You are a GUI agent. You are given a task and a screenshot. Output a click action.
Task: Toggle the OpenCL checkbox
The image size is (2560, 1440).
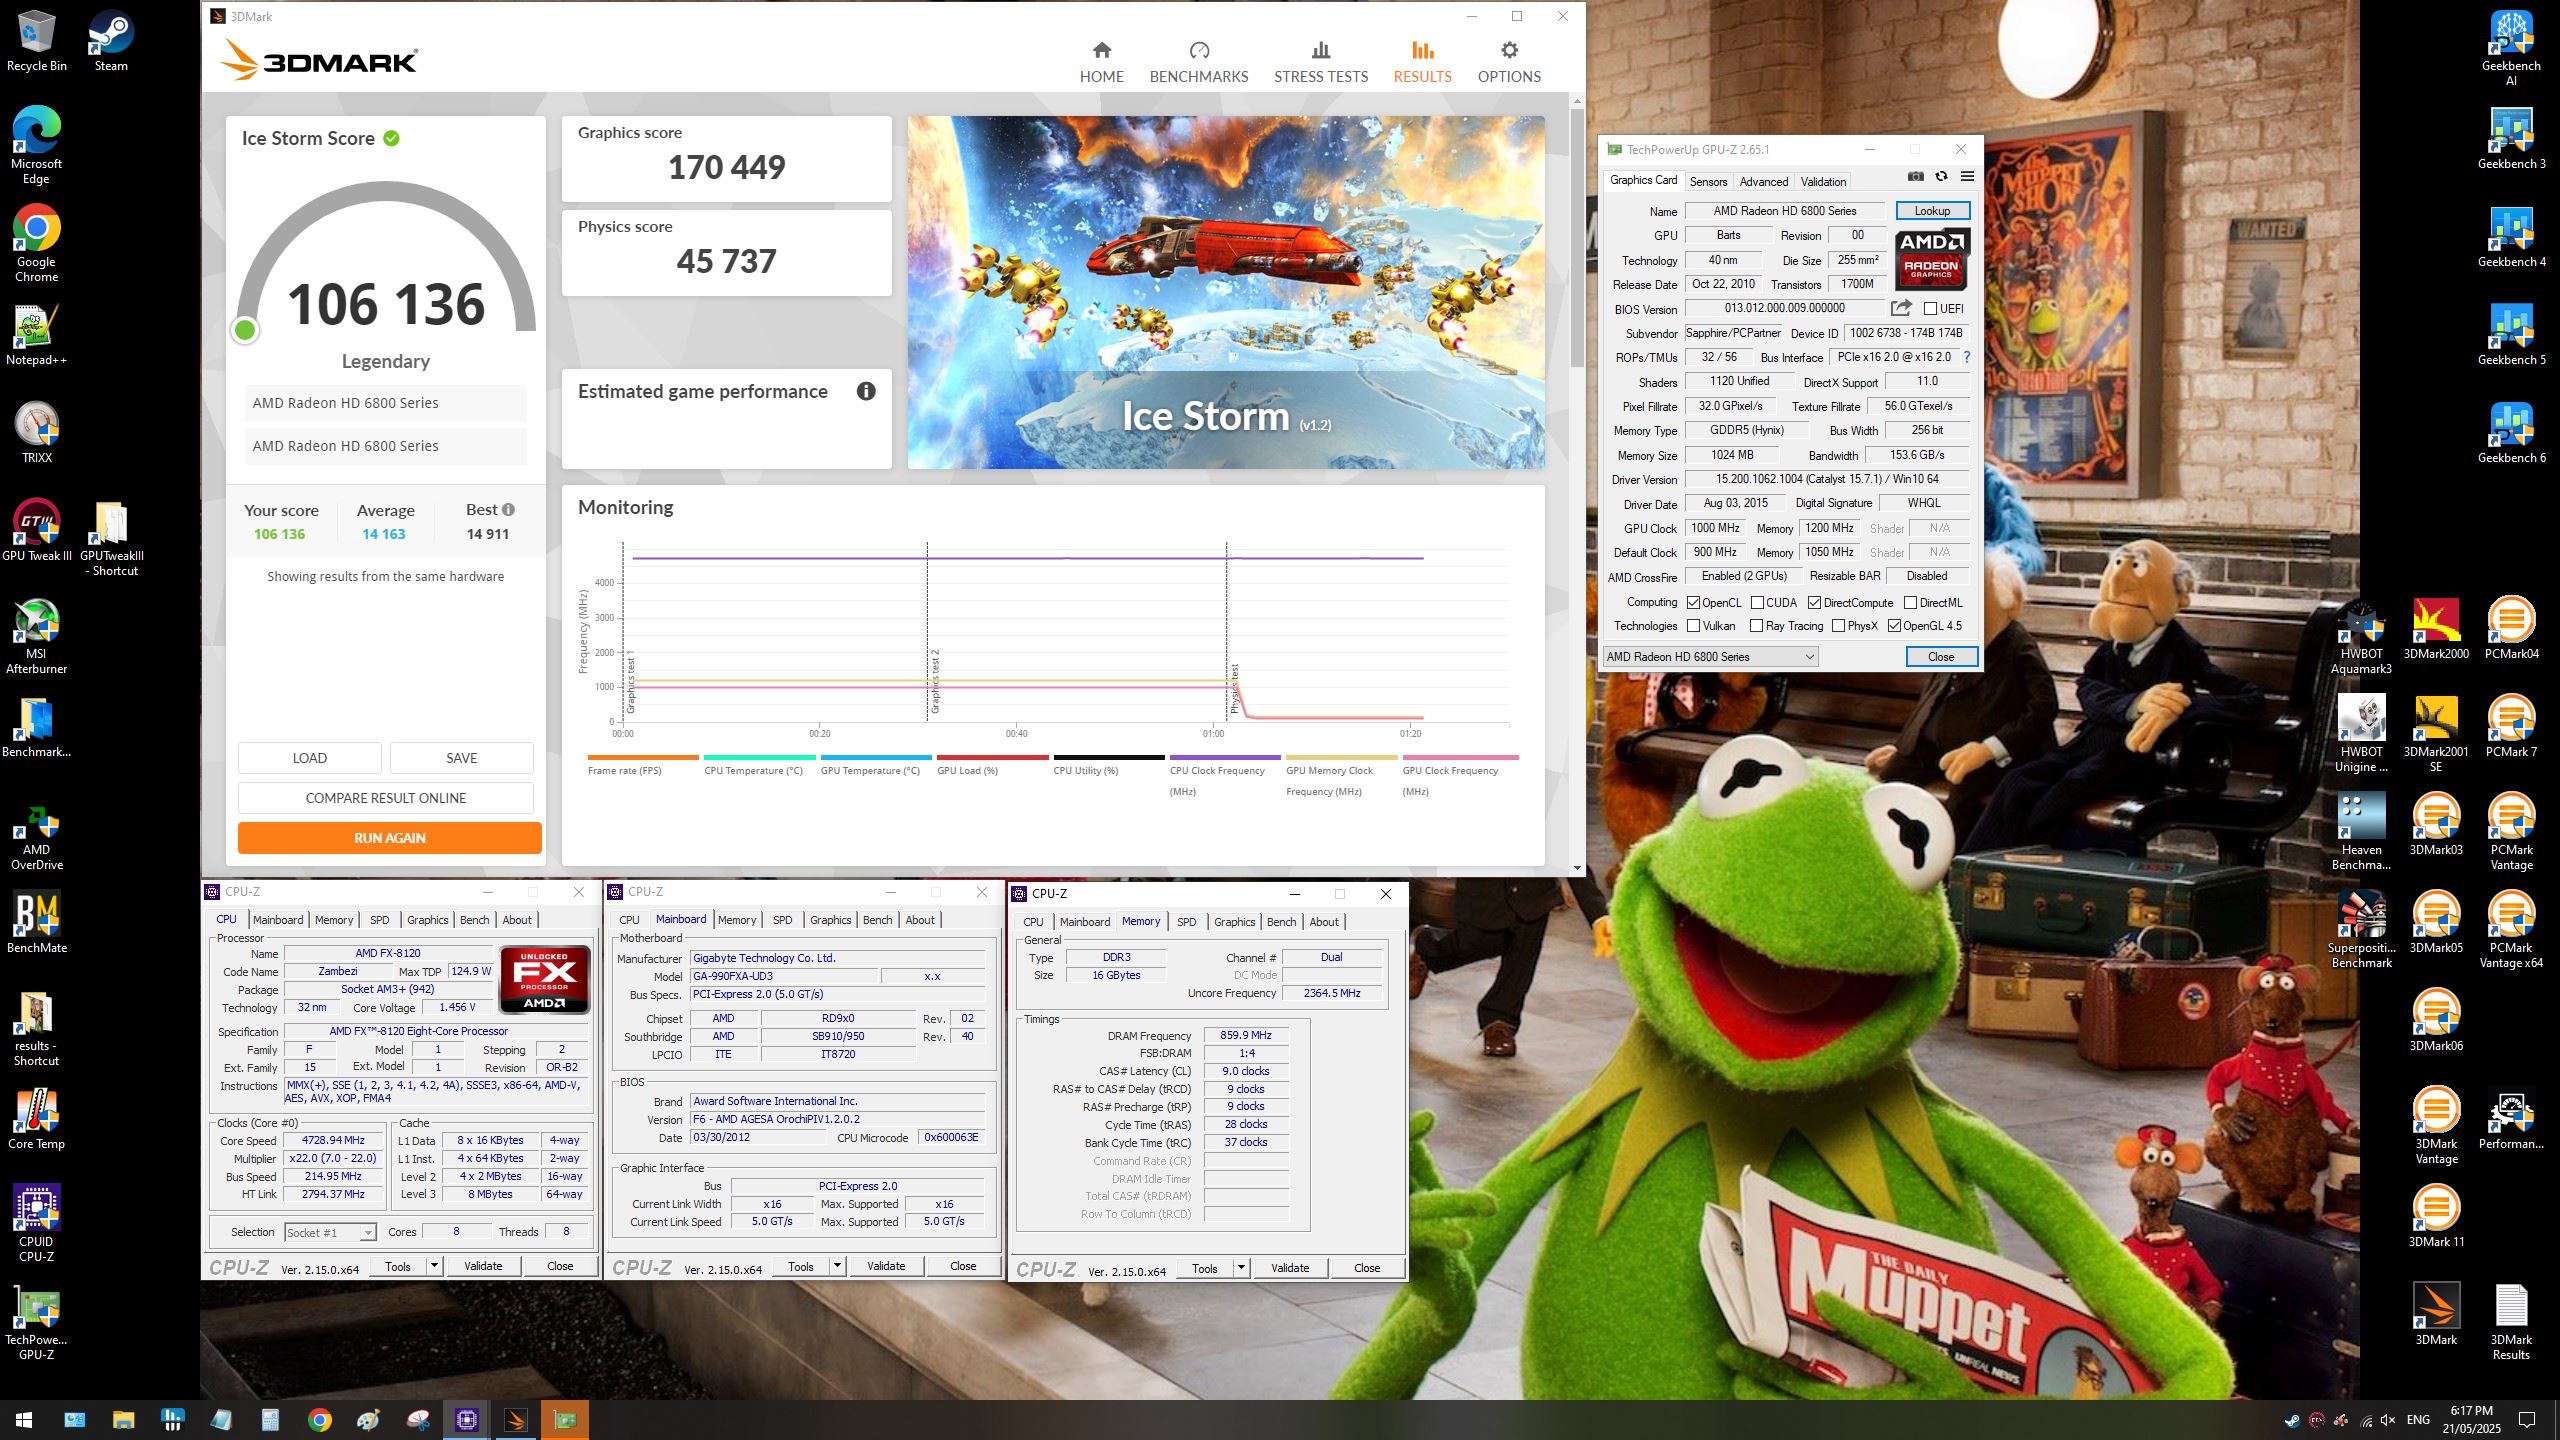coord(1693,603)
